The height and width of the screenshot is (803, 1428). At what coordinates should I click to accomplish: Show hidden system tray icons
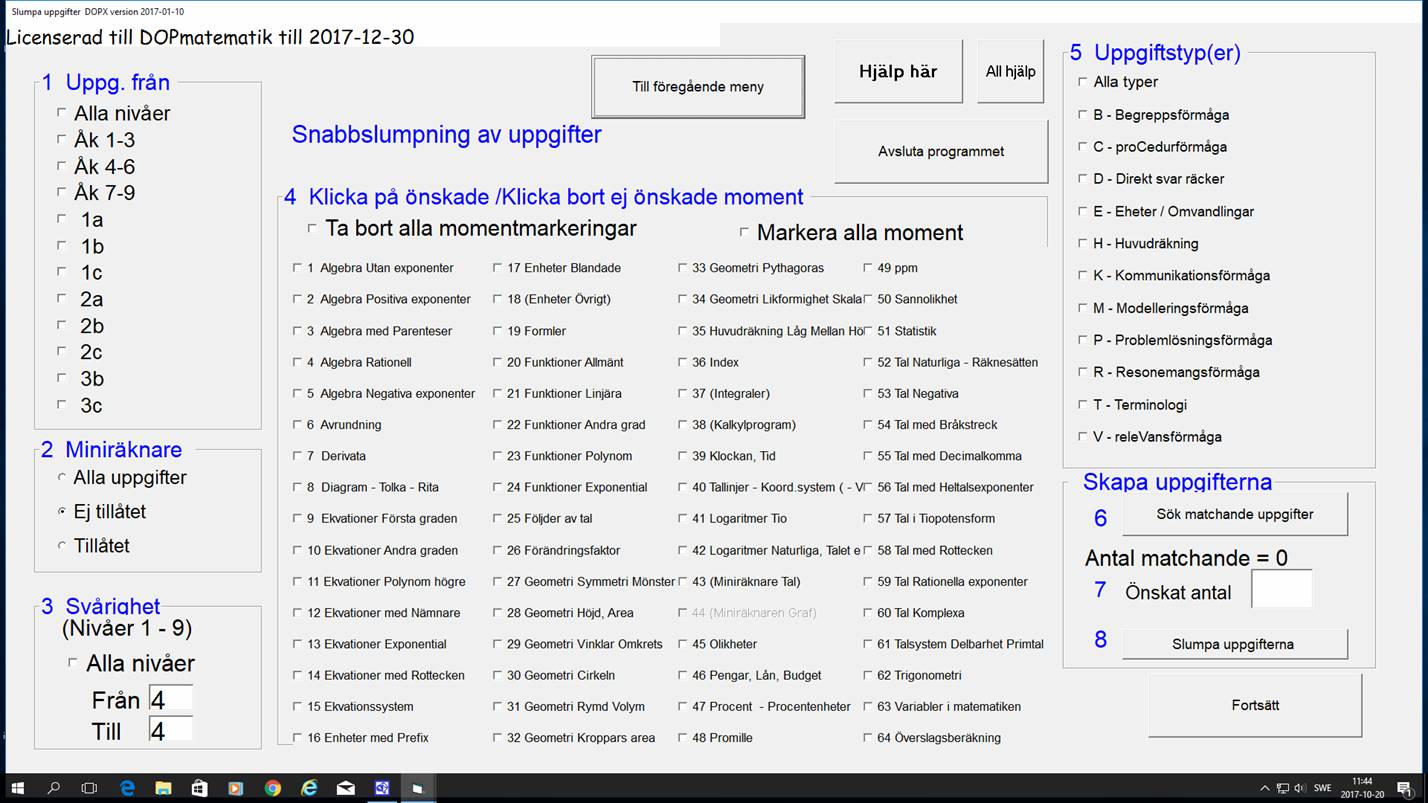[1265, 788]
